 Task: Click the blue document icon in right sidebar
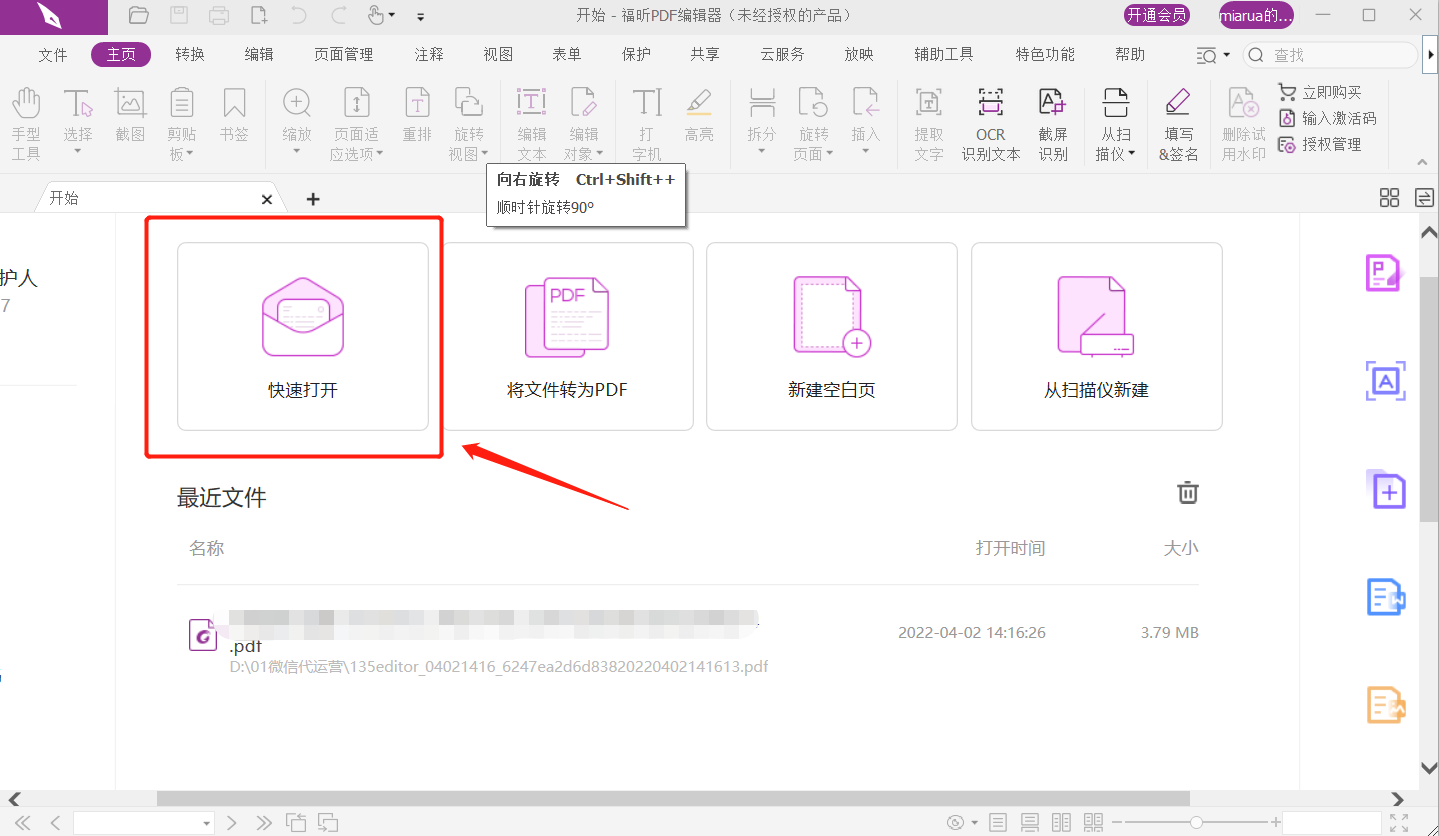click(x=1386, y=597)
